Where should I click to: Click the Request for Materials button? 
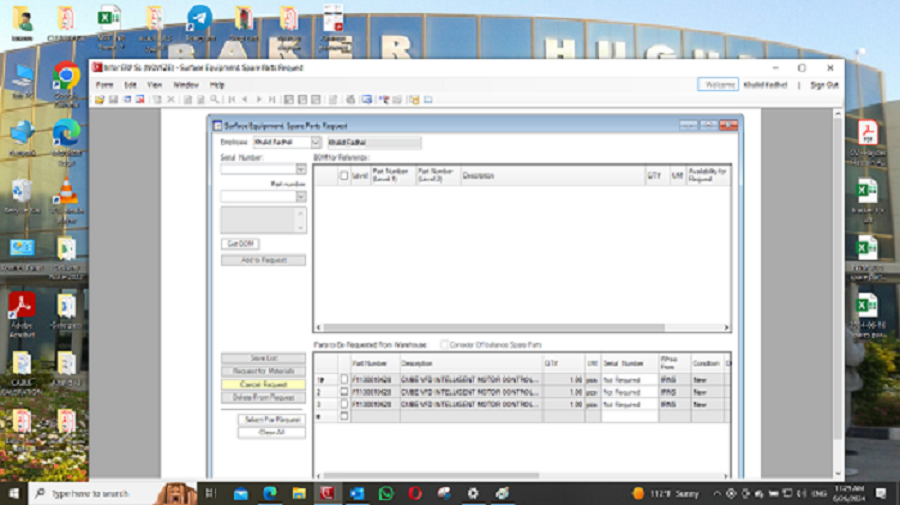click(263, 371)
